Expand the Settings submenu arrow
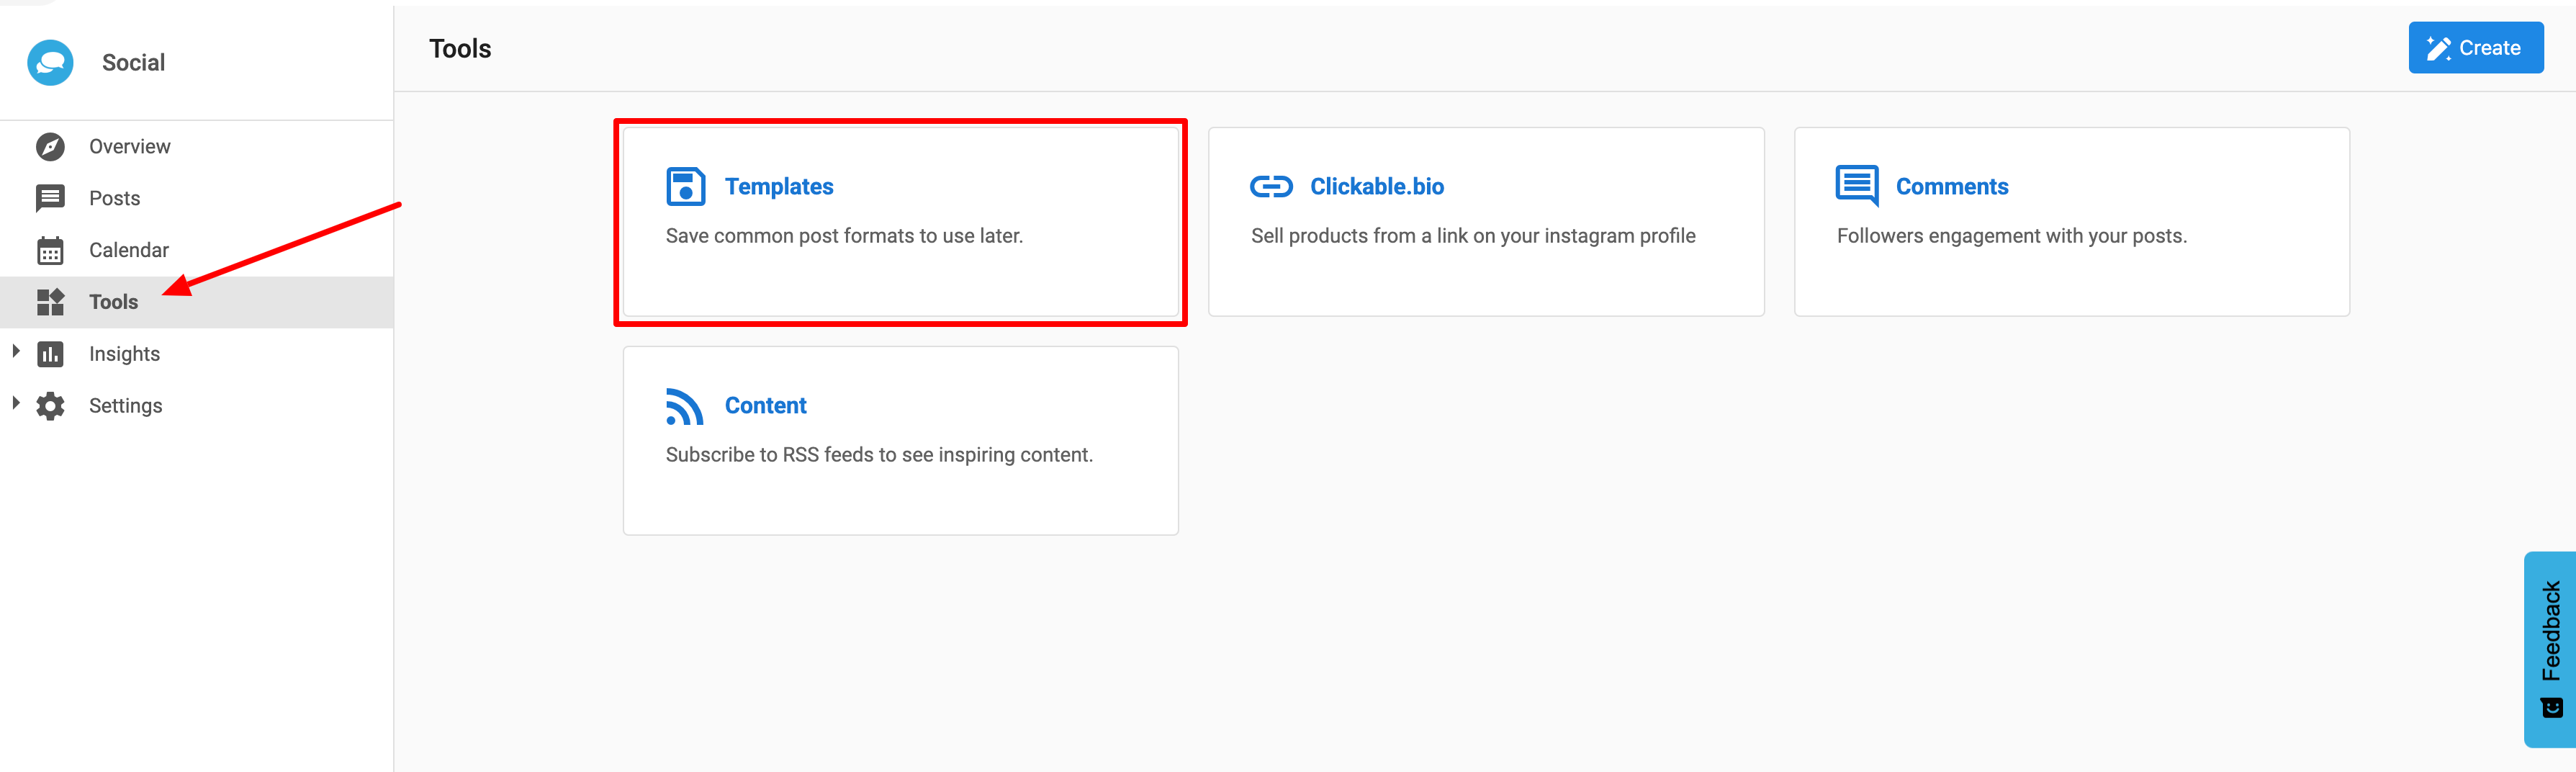The image size is (2576, 772). point(15,403)
